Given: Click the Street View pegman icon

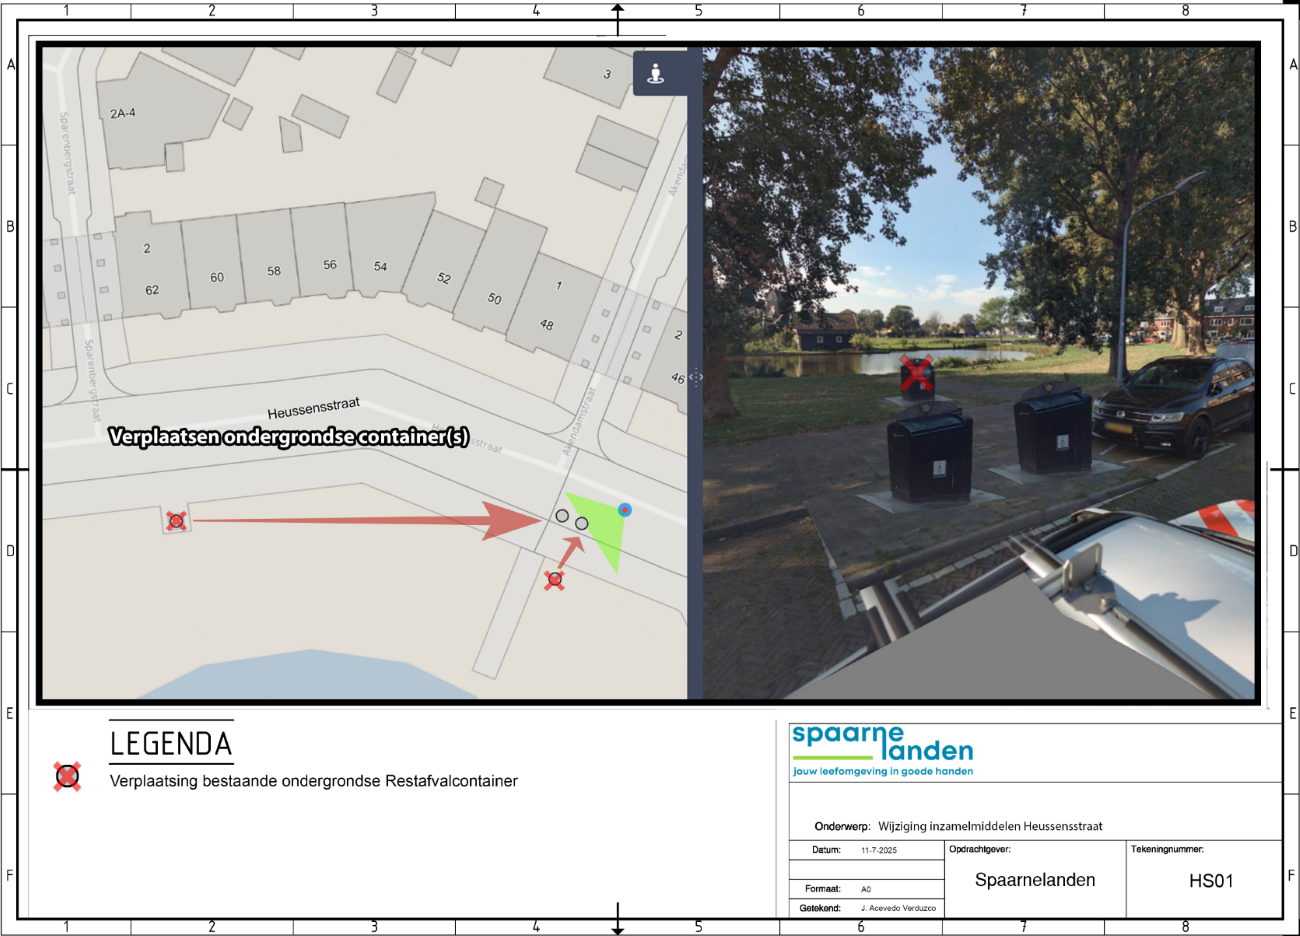Looking at the screenshot, I should [x=656, y=74].
